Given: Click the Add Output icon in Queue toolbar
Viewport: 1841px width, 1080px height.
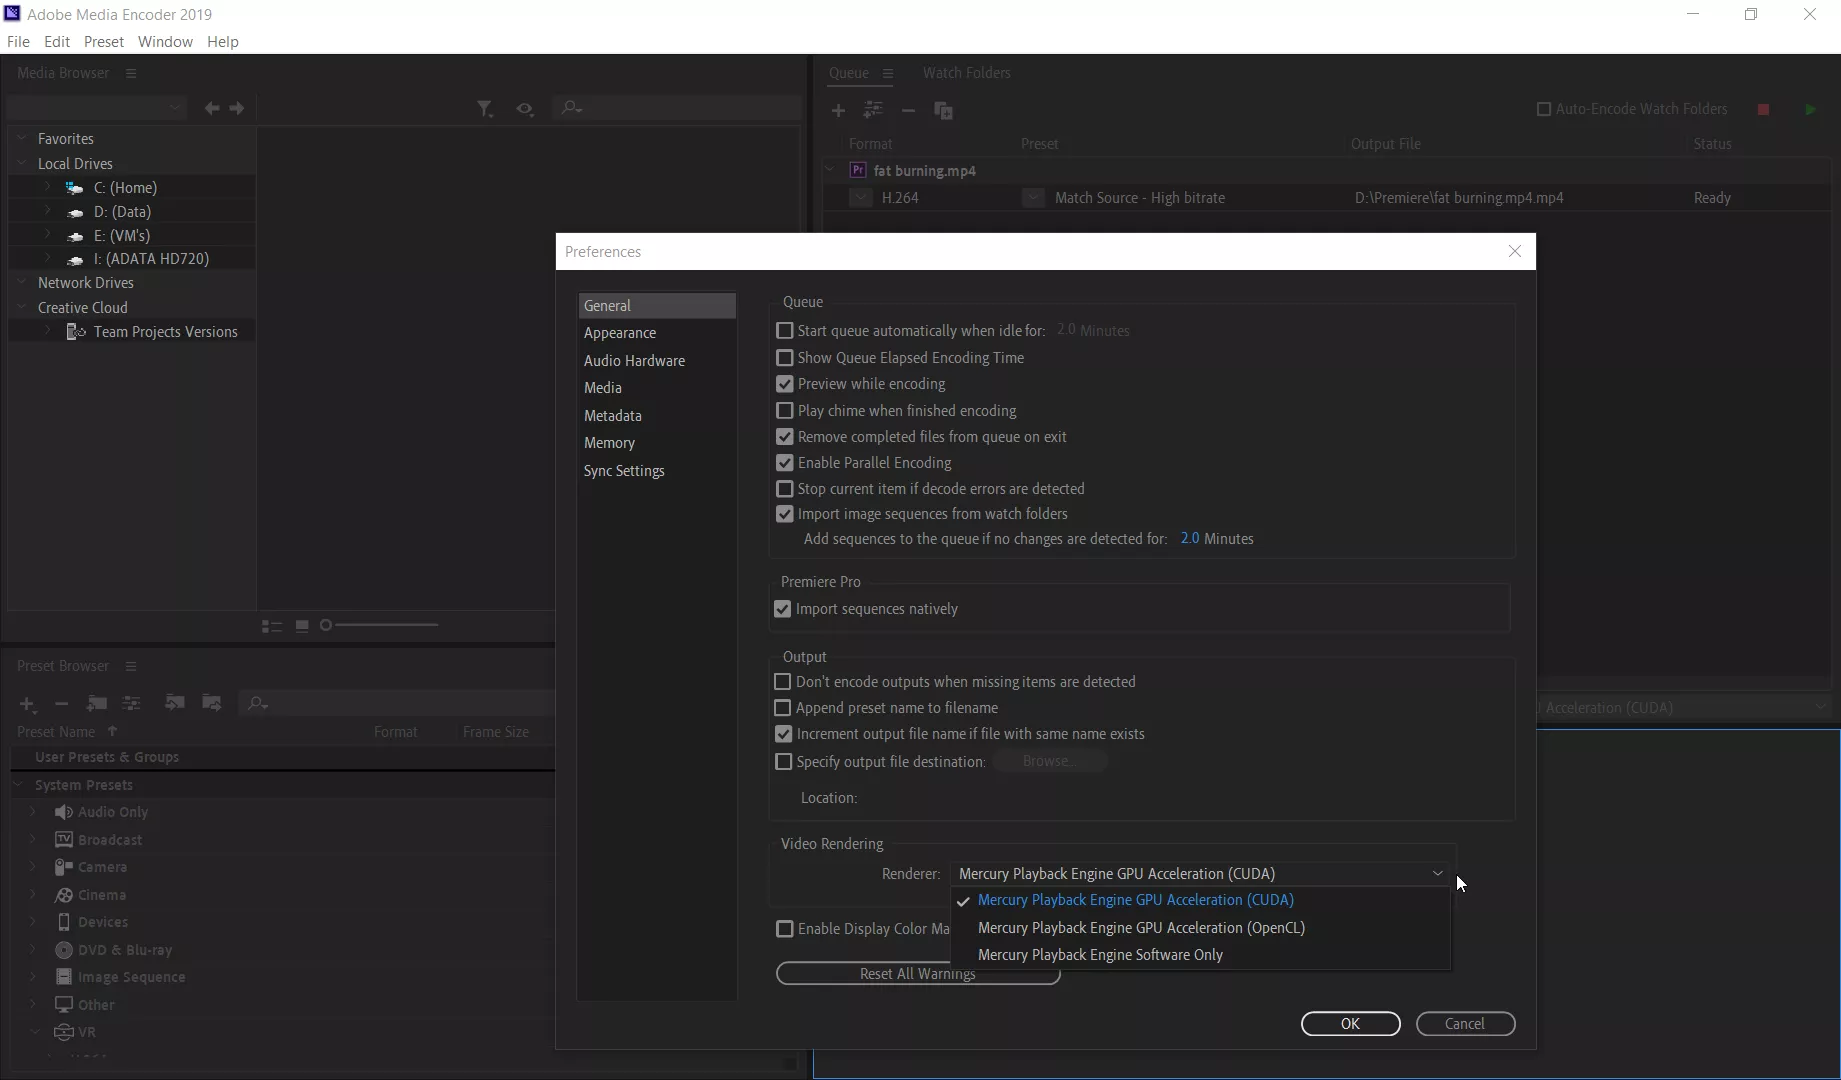Looking at the screenshot, I should 873,110.
